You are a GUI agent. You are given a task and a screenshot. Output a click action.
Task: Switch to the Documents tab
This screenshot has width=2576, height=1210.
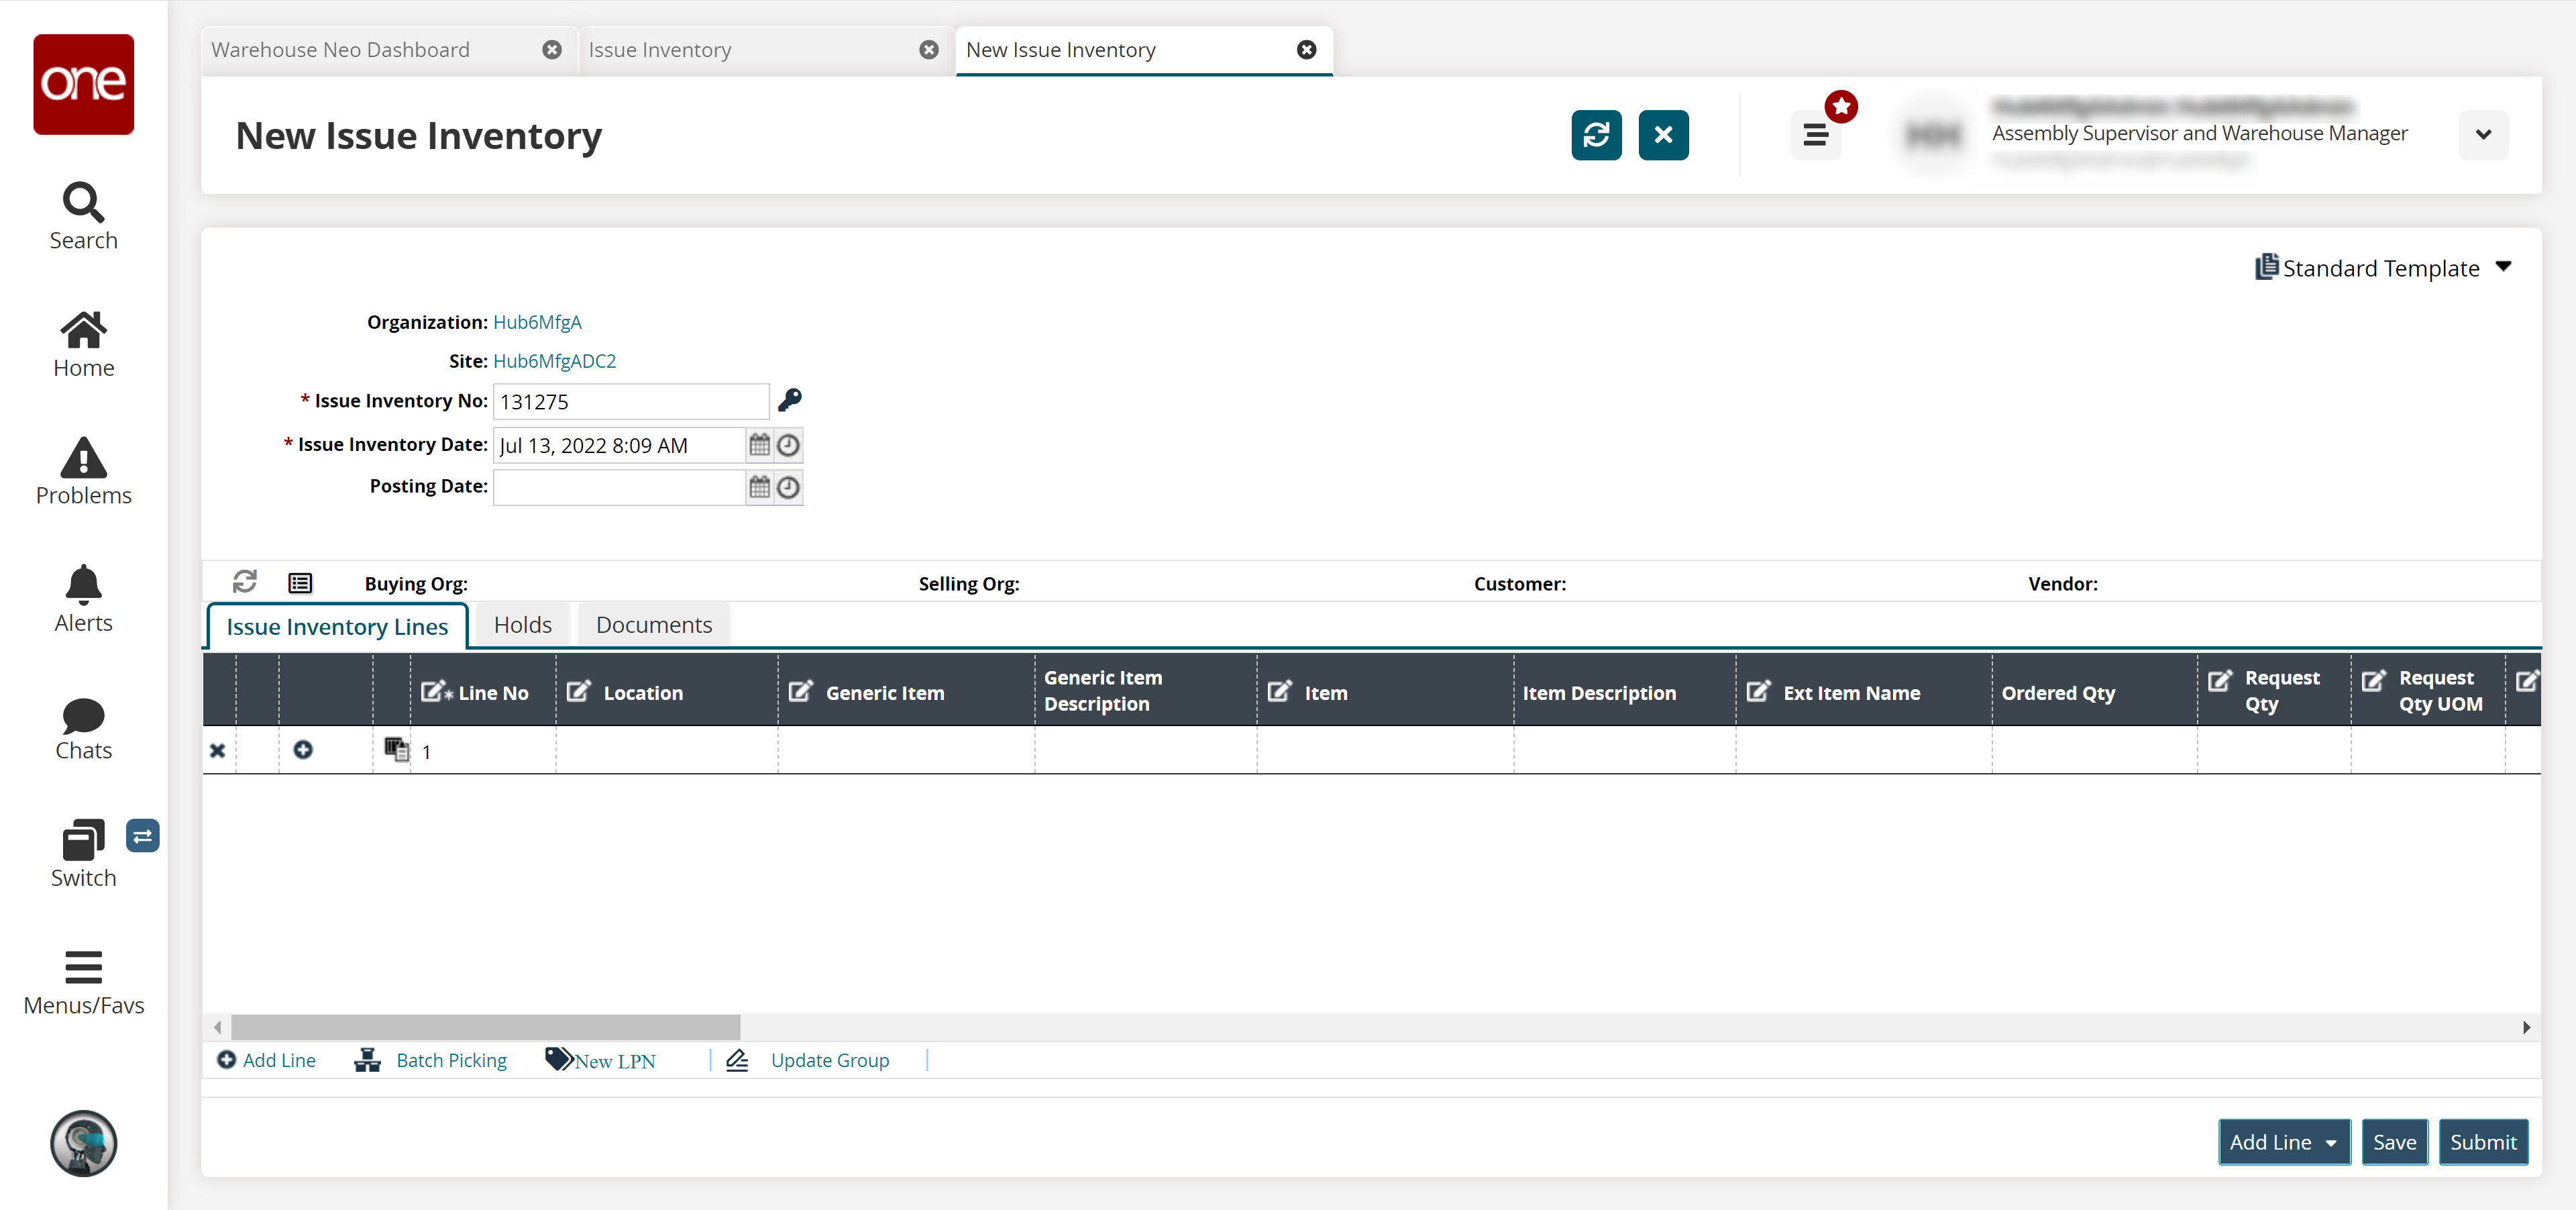654,625
